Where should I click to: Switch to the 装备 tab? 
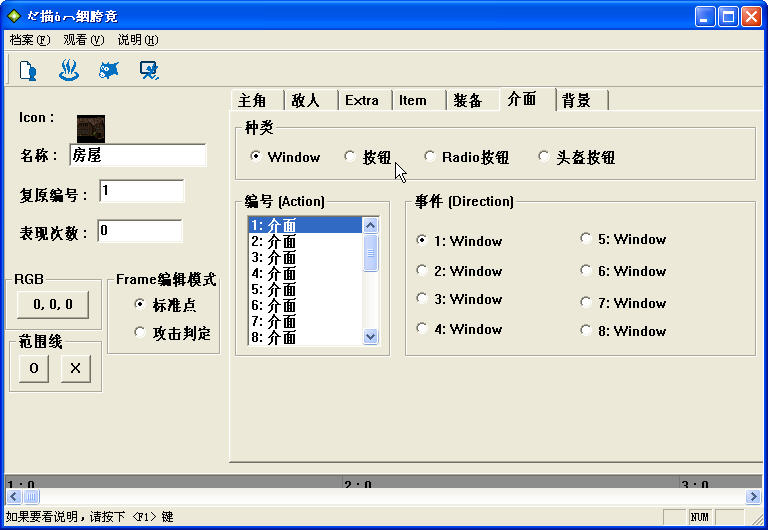point(473,100)
